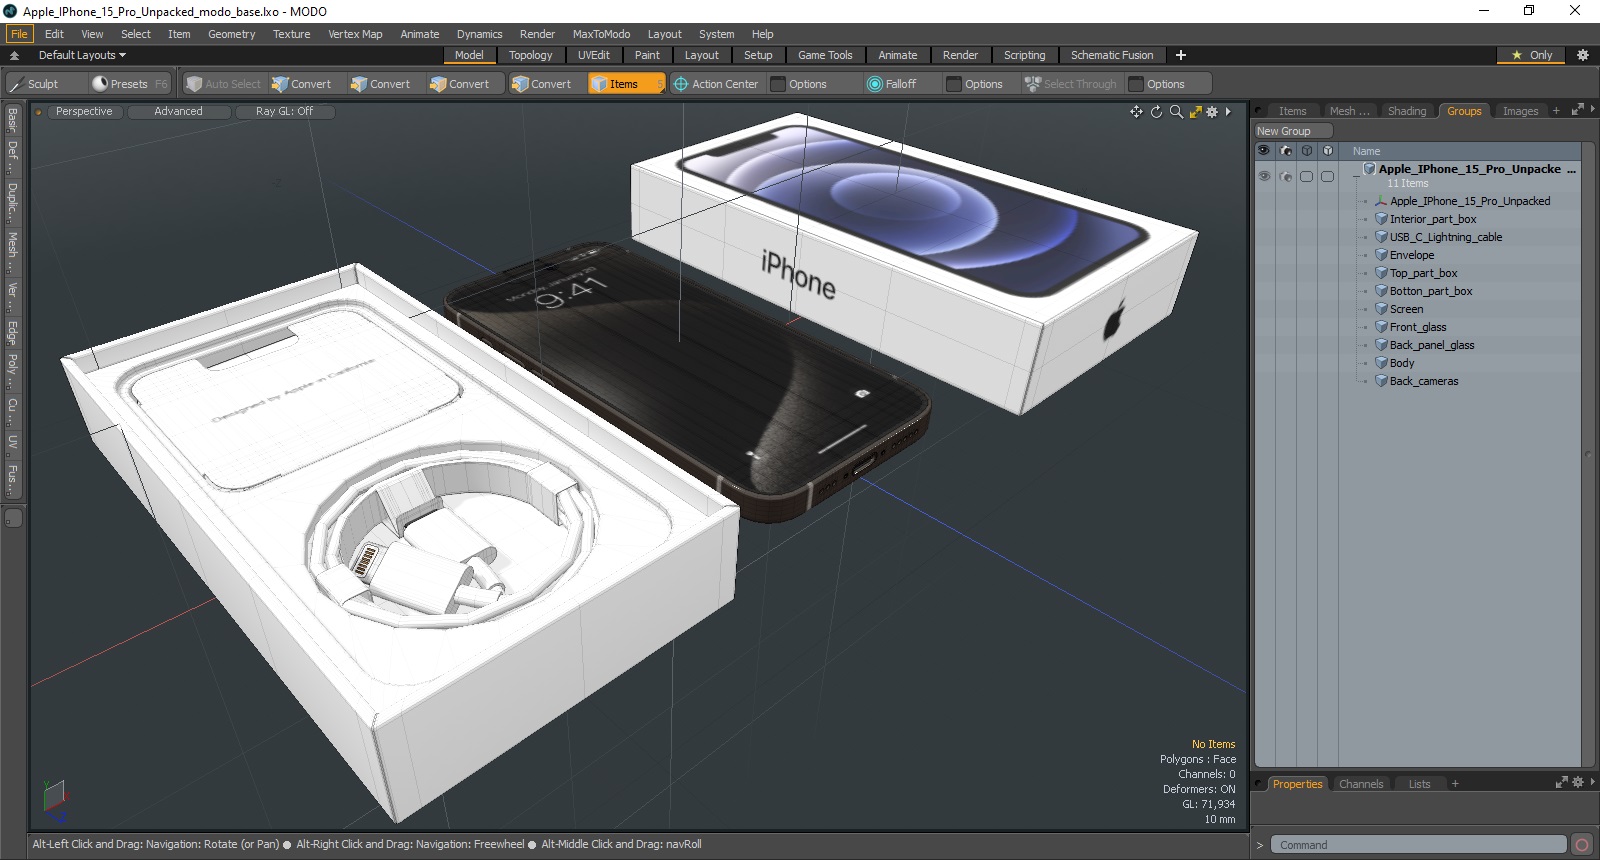Open viewport settings gear
This screenshot has width=1600, height=860.
1212,112
